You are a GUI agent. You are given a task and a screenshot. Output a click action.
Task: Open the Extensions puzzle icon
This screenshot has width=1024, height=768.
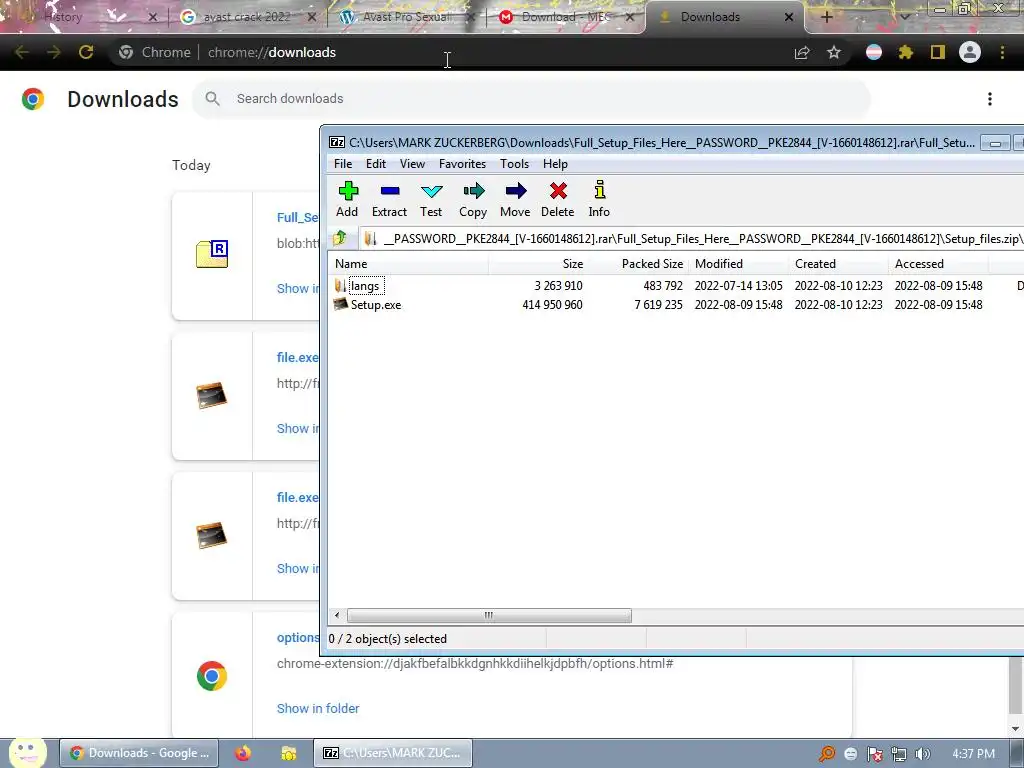[905, 53]
